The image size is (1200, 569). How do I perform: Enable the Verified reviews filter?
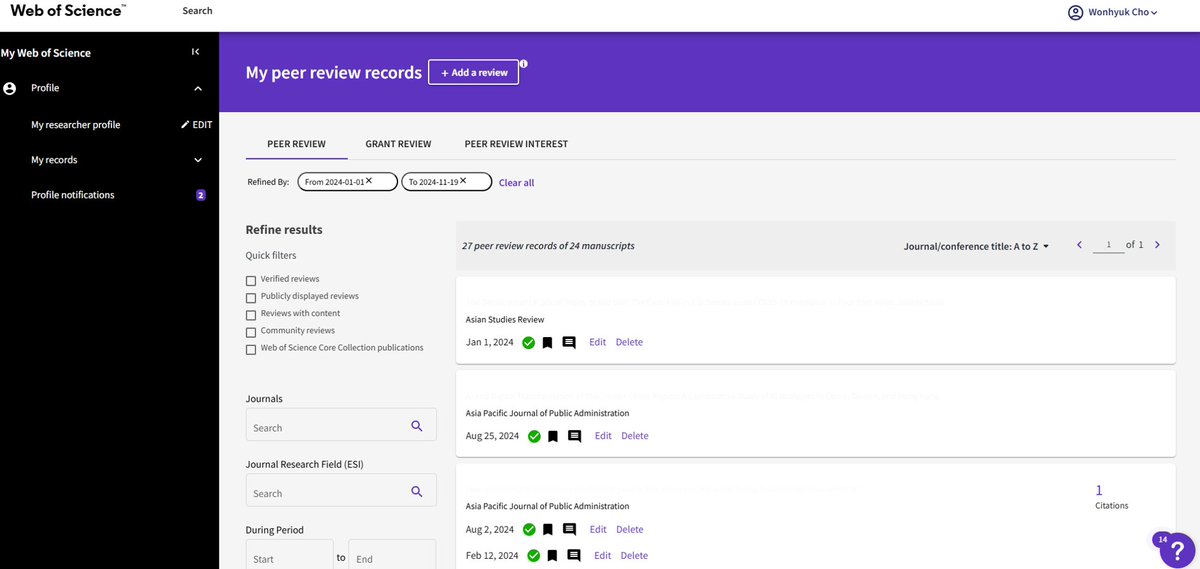pyautogui.click(x=251, y=280)
